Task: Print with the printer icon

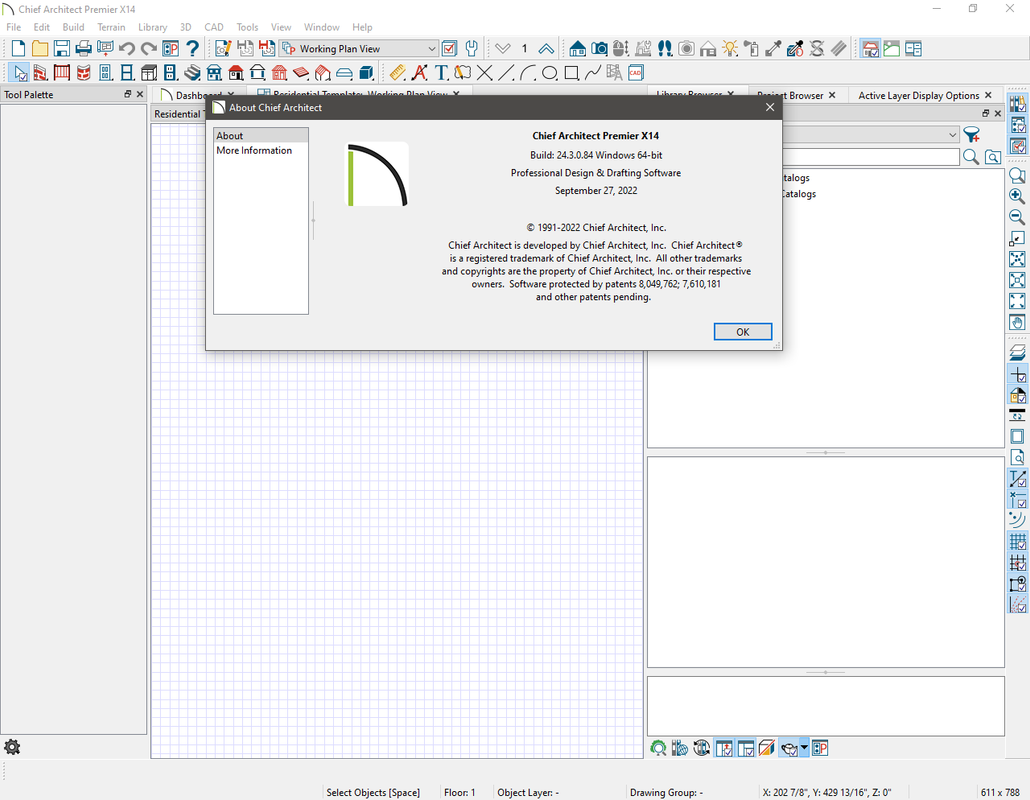Action: tap(83, 49)
